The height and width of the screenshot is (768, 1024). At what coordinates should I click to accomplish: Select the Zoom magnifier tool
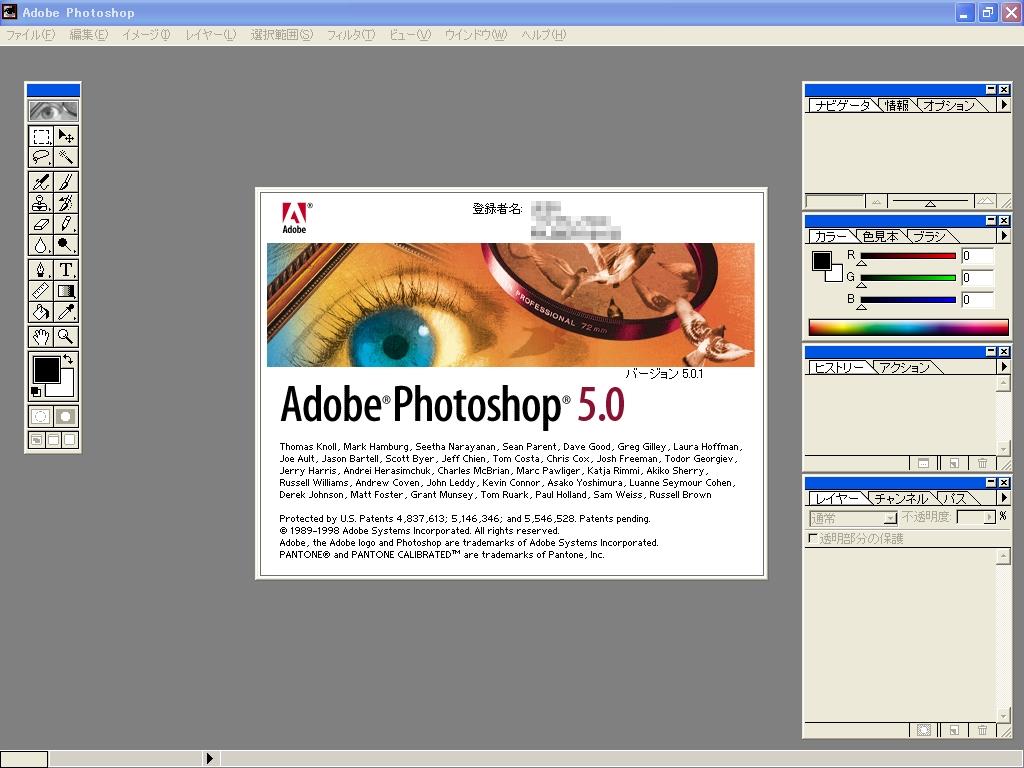[65, 336]
